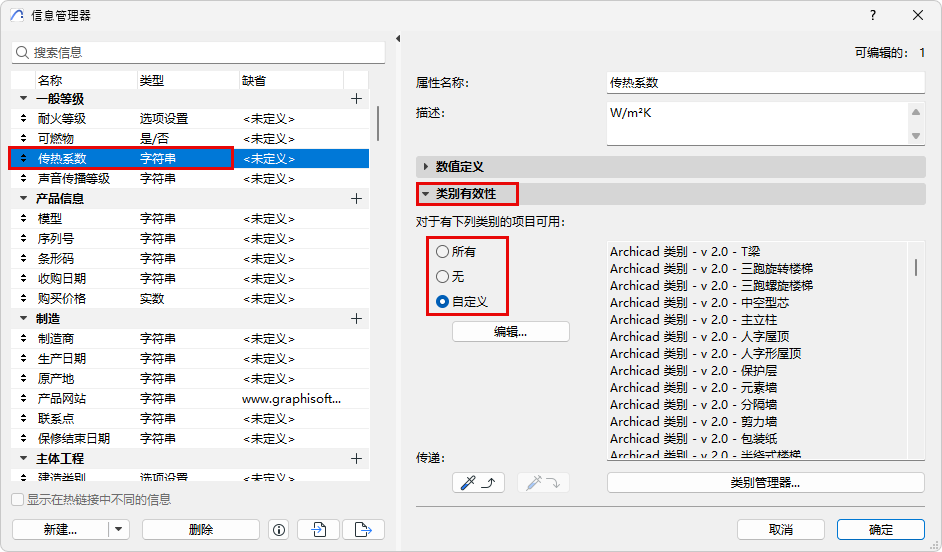Expand the 数值定义 section
Viewport: 942px width, 552px height.
[426, 166]
